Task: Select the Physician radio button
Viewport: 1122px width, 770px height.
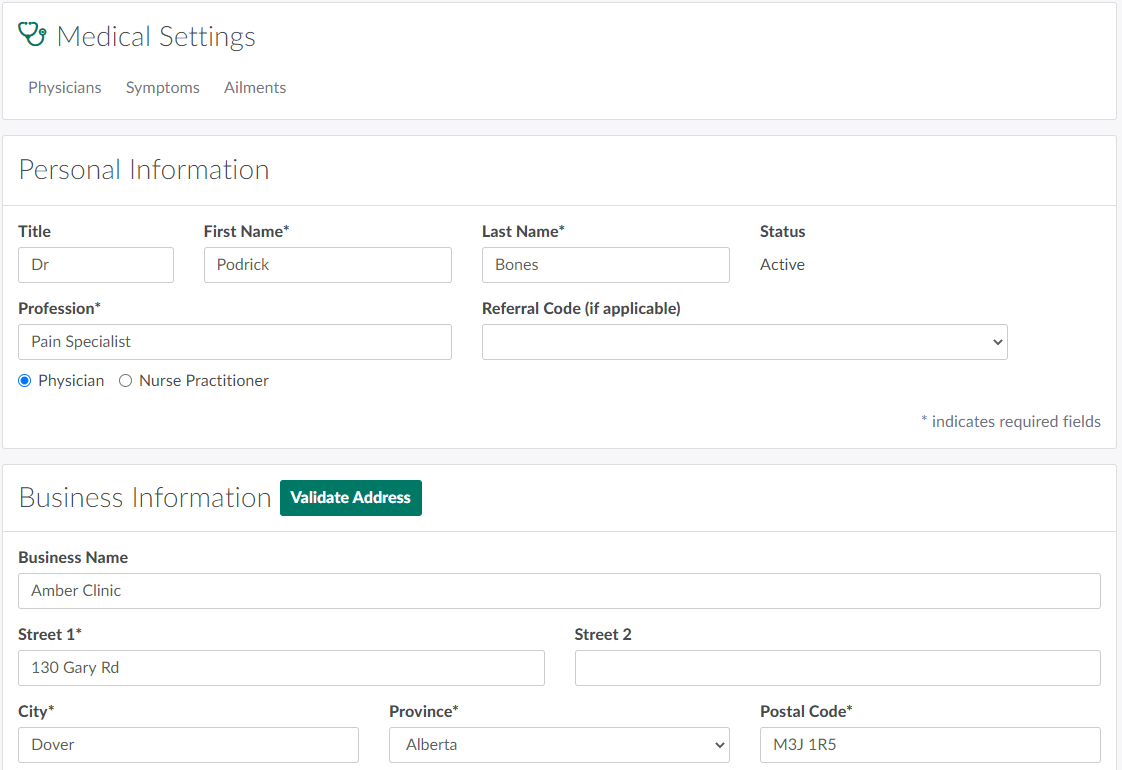Action: 25,381
